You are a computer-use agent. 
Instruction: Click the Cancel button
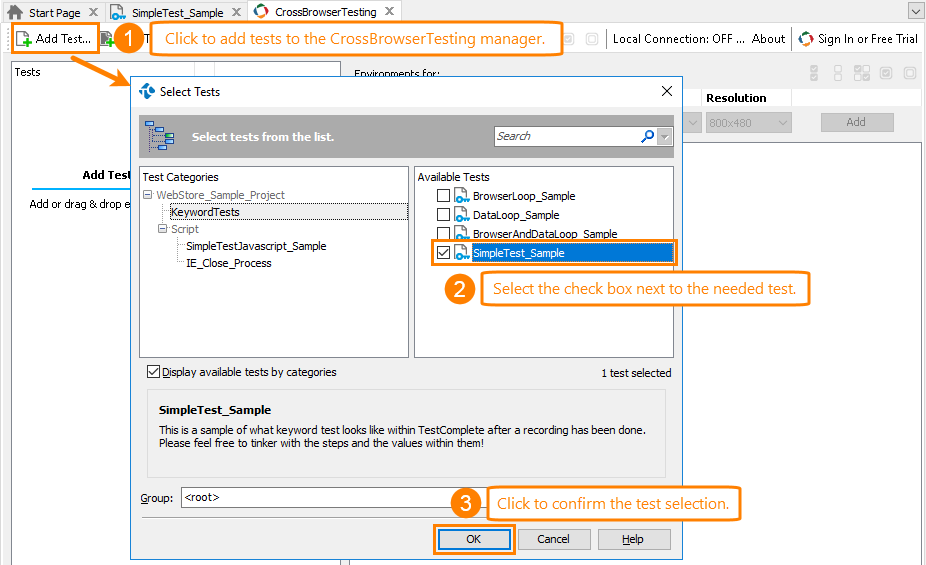pos(553,539)
